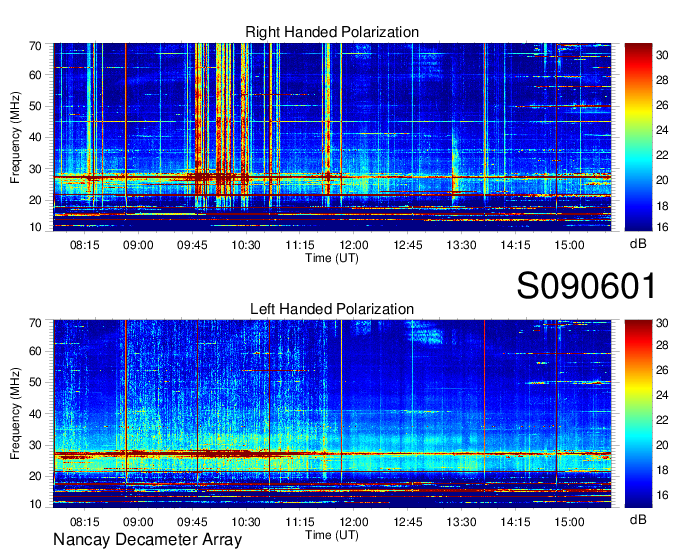Click the 28 dB value on Right Handed colorbar
The height and width of the screenshot is (552, 680).
(x=662, y=80)
